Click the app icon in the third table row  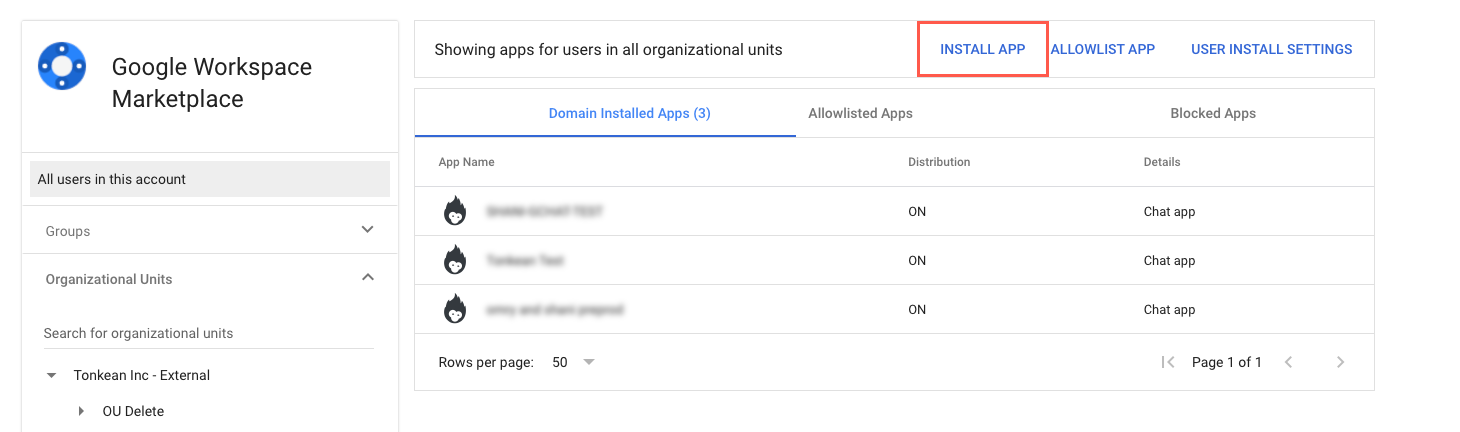click(455, 309)
